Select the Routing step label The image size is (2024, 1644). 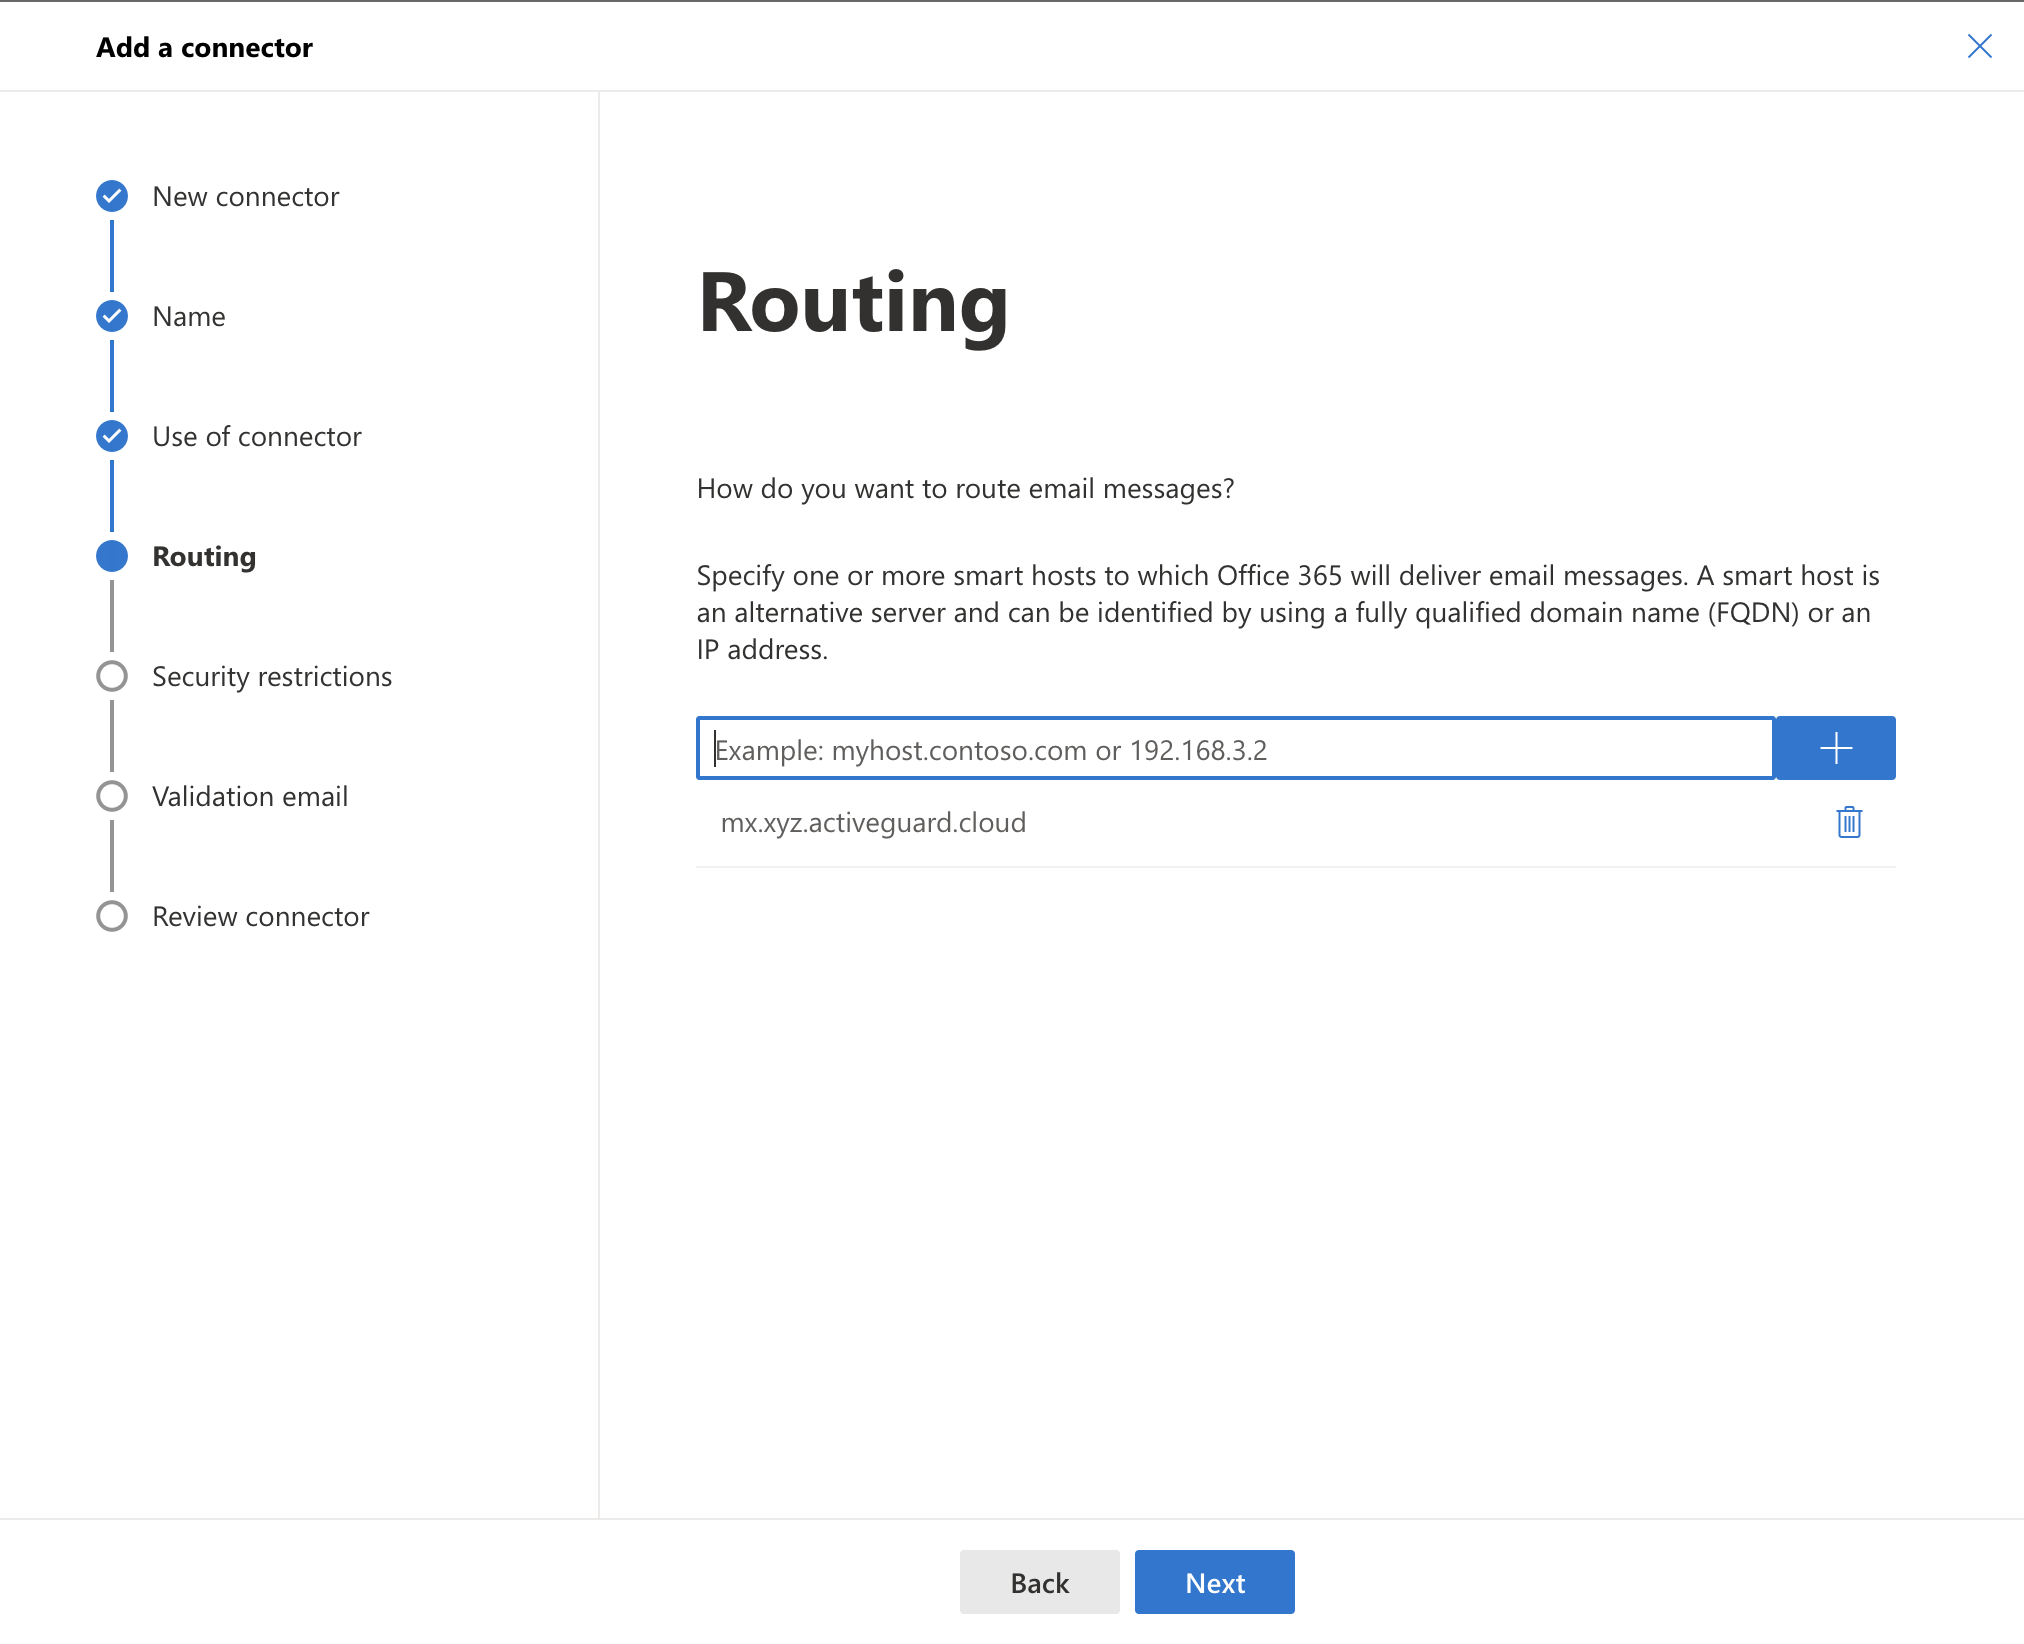204,557
